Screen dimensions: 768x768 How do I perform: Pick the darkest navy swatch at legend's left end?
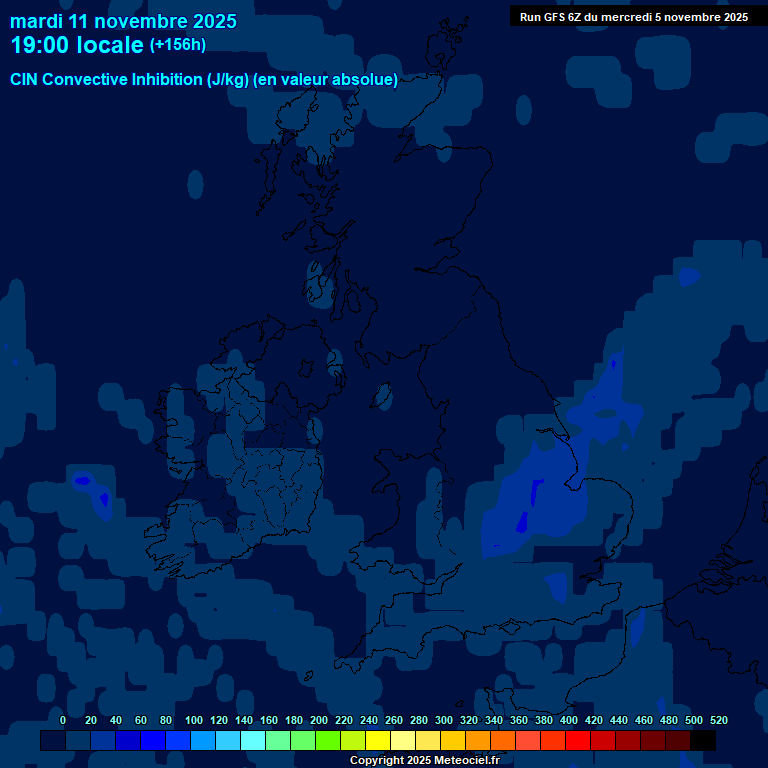coord(53,741)
